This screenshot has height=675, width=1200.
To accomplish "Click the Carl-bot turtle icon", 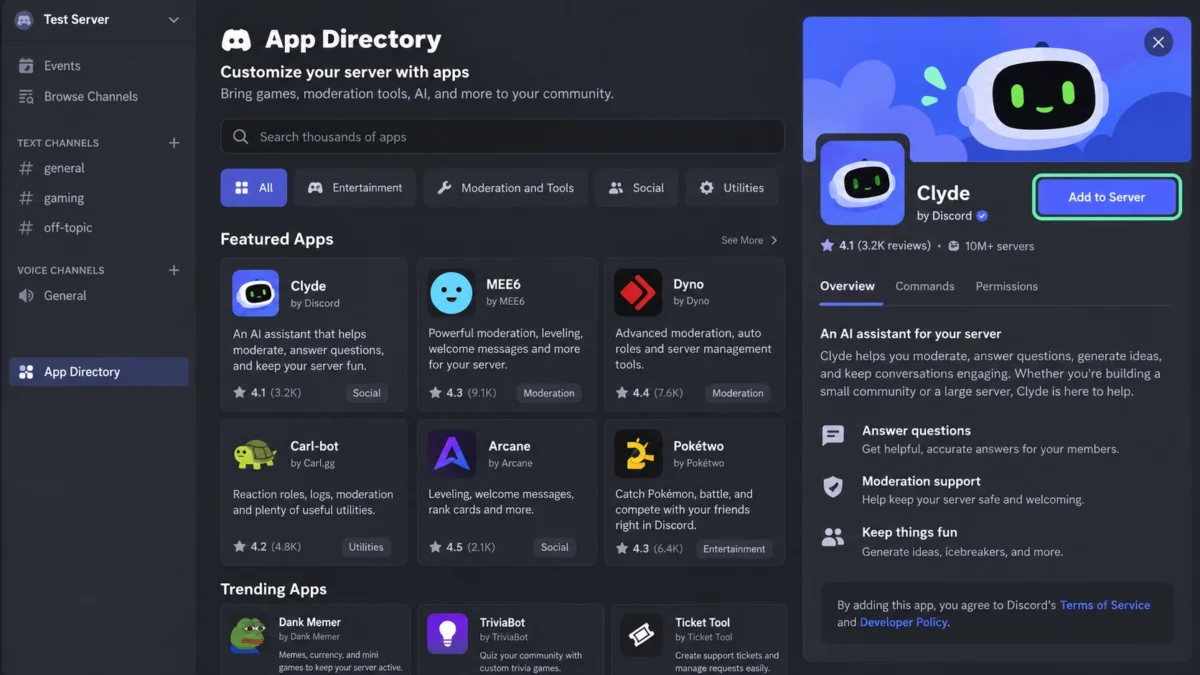I will click(x=255, y=454).
